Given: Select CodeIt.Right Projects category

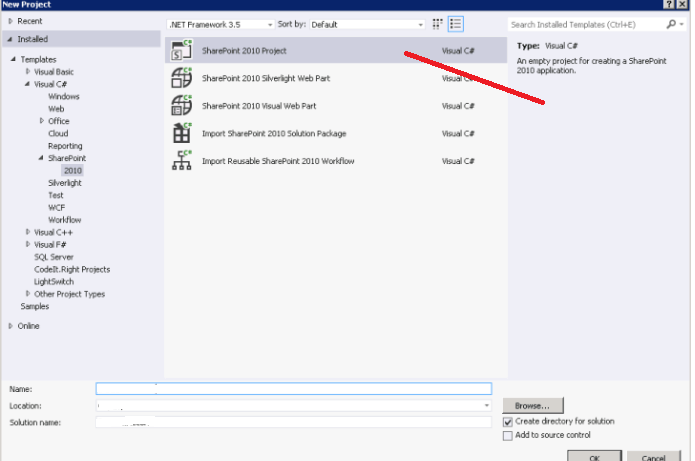Looking at the screenshot, I should click(72, 270).
